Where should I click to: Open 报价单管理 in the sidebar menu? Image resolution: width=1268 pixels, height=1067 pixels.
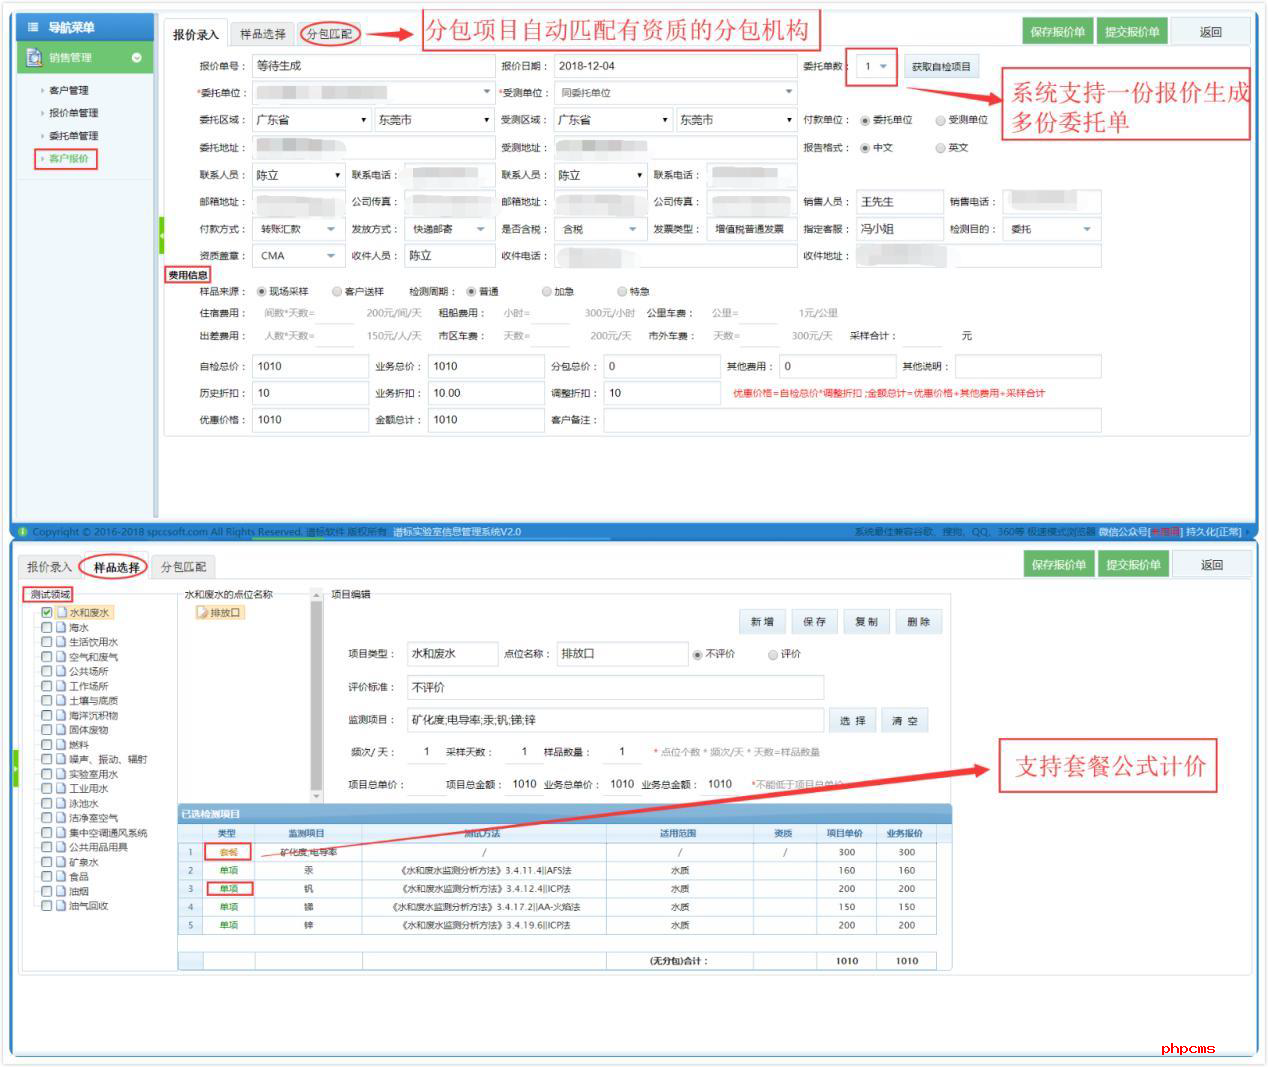click(x=73, y=113)
